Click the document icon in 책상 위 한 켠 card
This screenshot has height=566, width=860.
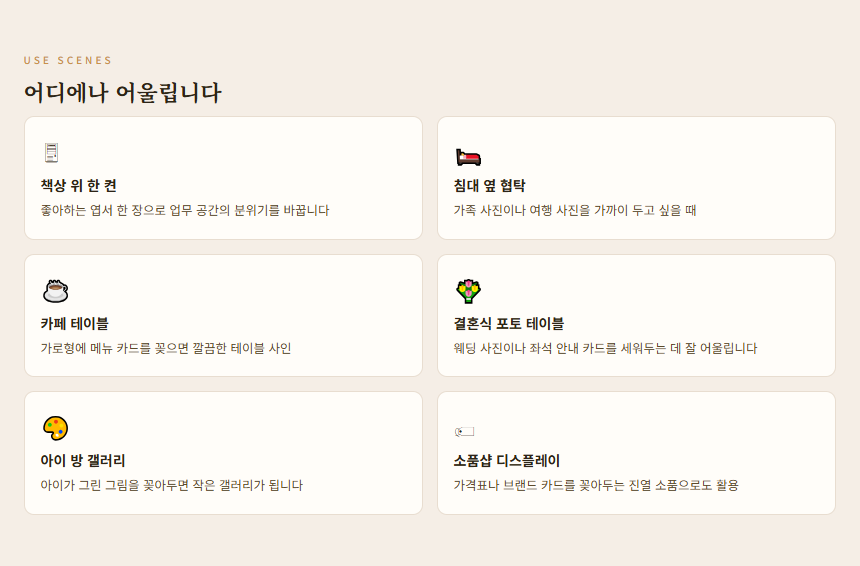pos(51,153)
